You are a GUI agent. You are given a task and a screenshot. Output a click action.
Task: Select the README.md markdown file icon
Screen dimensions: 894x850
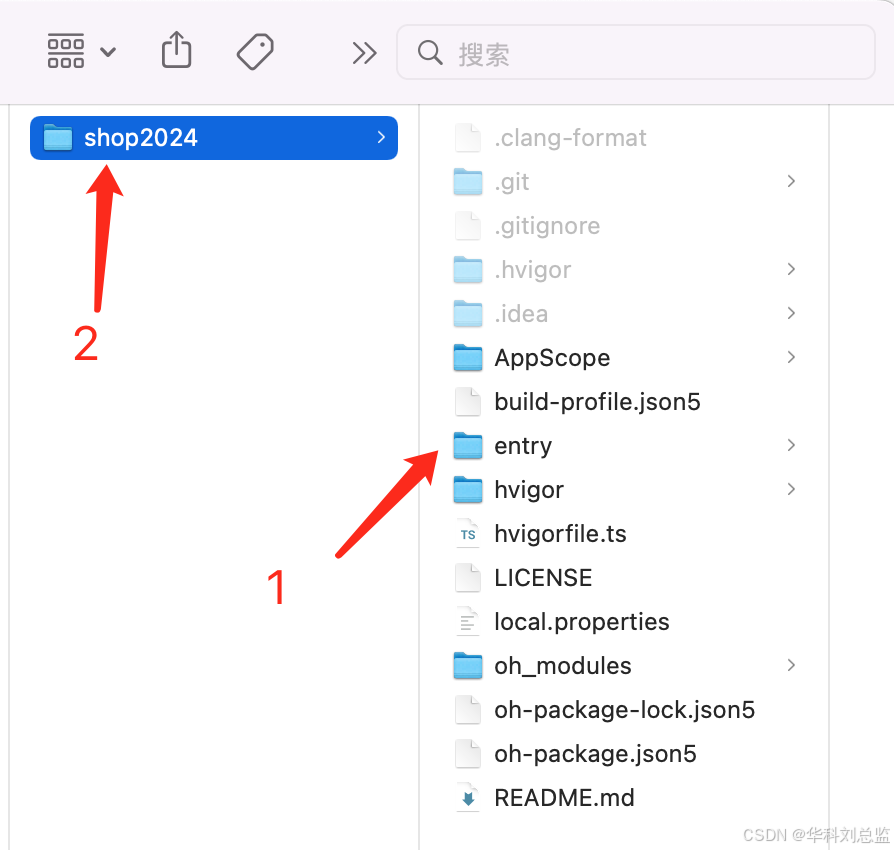pos(468,798)
